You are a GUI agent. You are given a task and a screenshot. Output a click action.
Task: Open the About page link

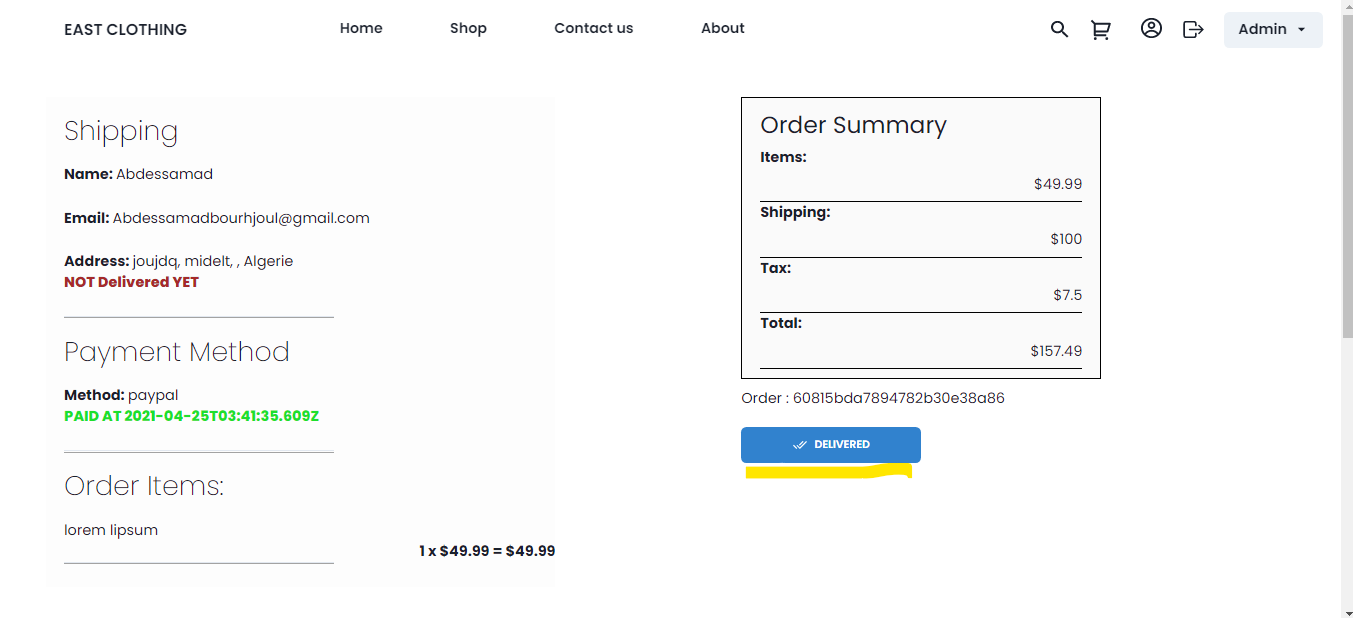(x=722, y=28)
